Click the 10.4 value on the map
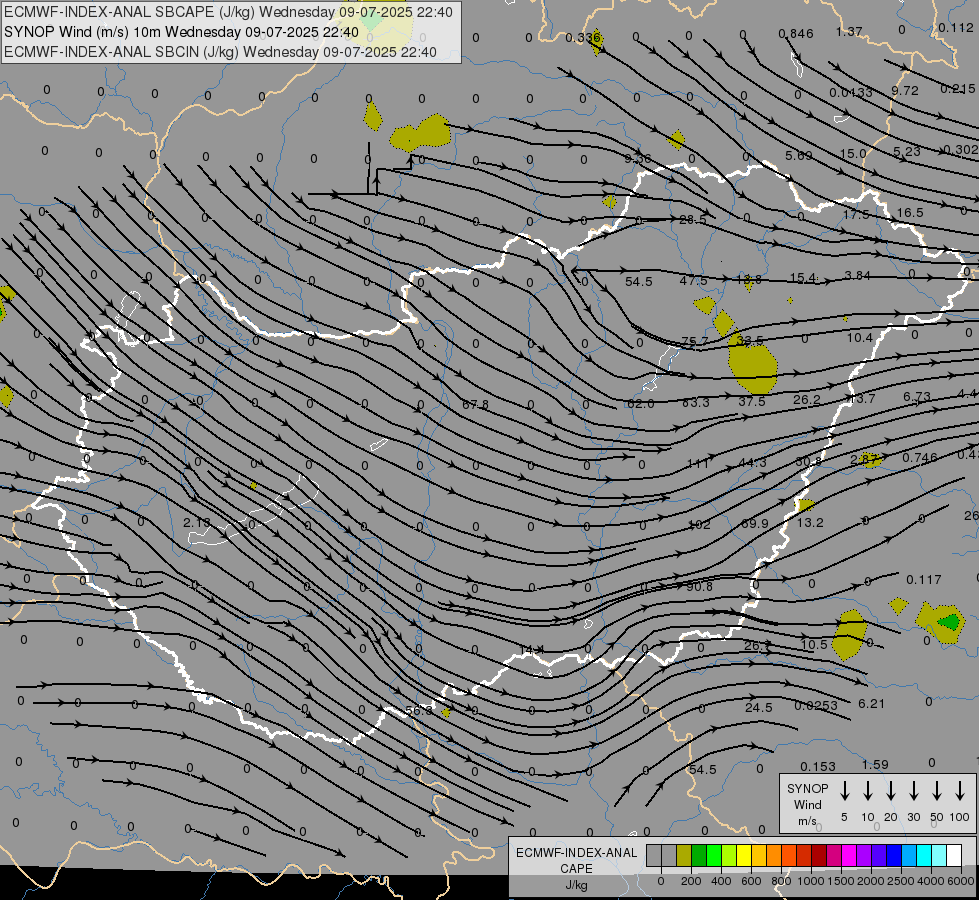 [859, 338]
